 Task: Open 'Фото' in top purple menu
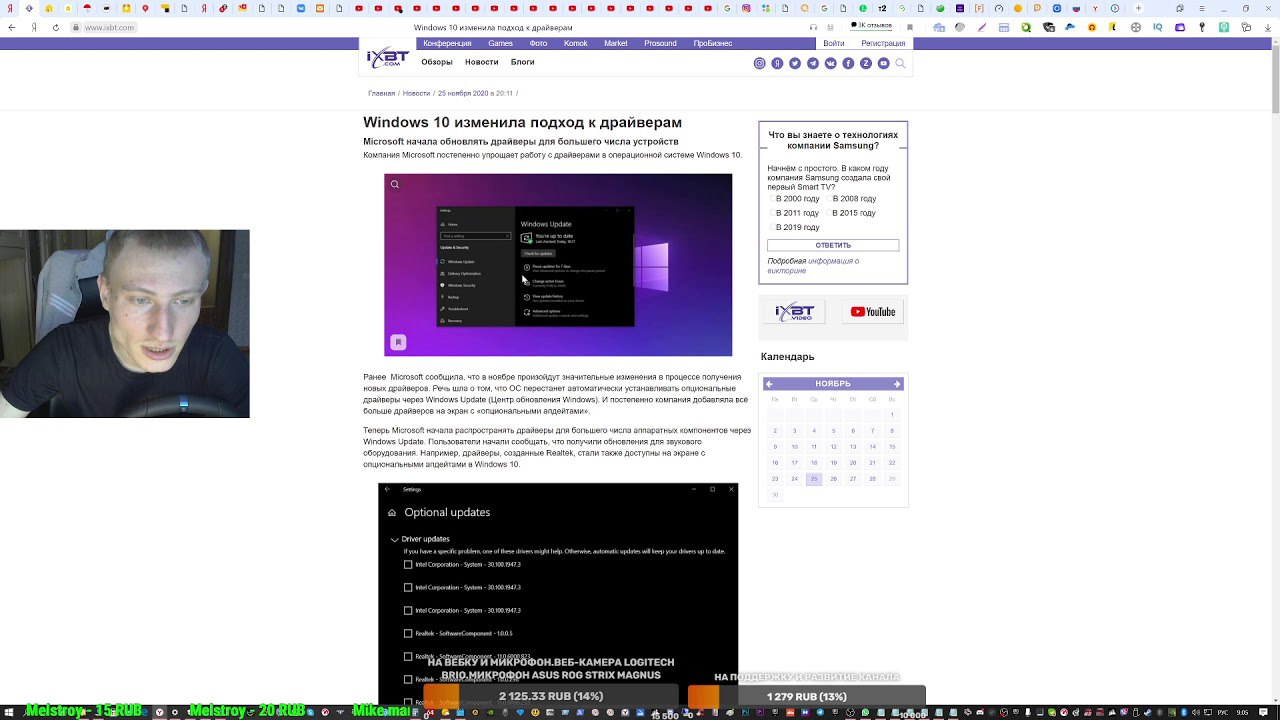coord(538,44)
